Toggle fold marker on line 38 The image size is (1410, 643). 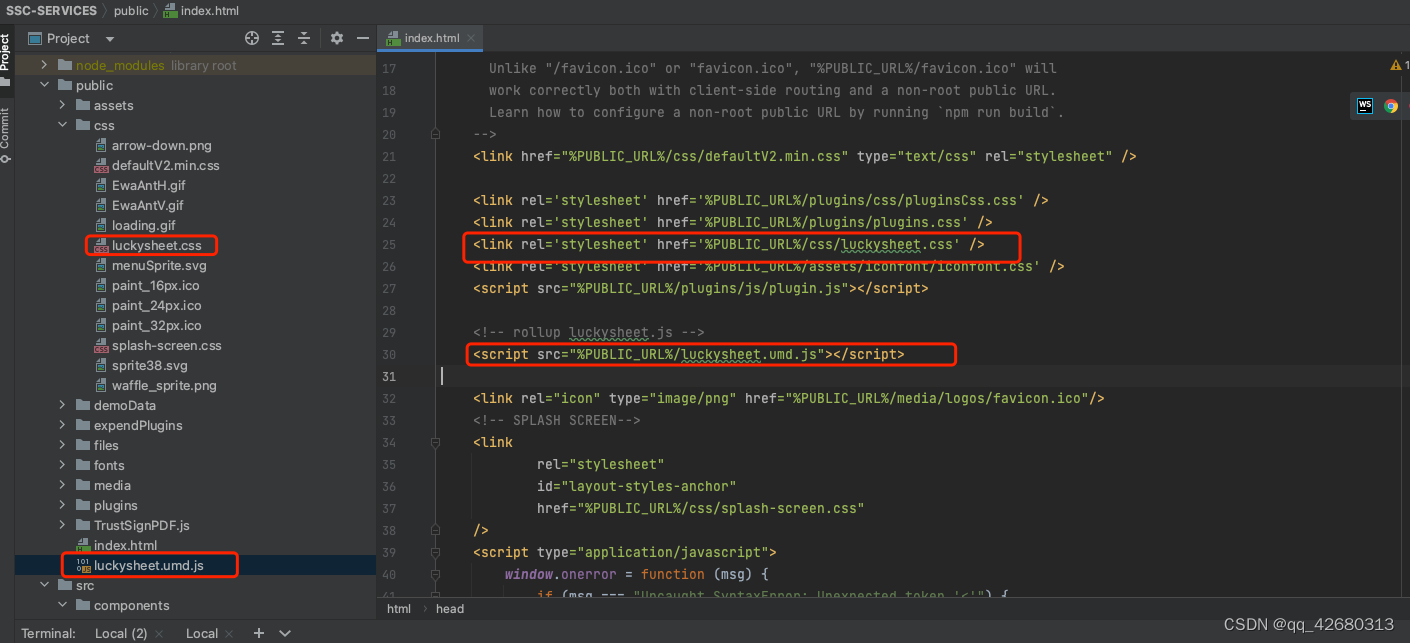tap(435, 530)
